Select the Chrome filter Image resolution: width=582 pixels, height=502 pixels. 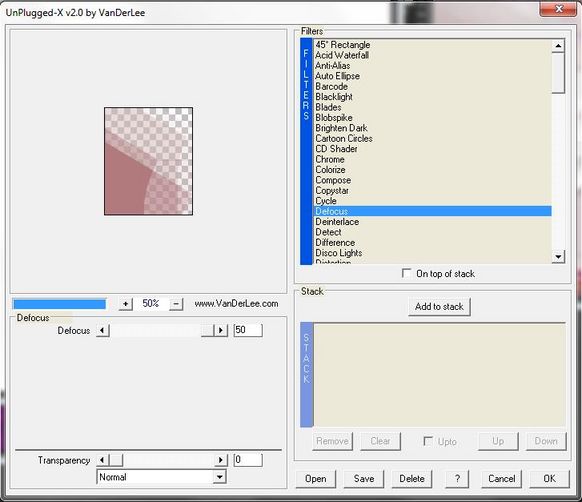[x=432, y=159]
